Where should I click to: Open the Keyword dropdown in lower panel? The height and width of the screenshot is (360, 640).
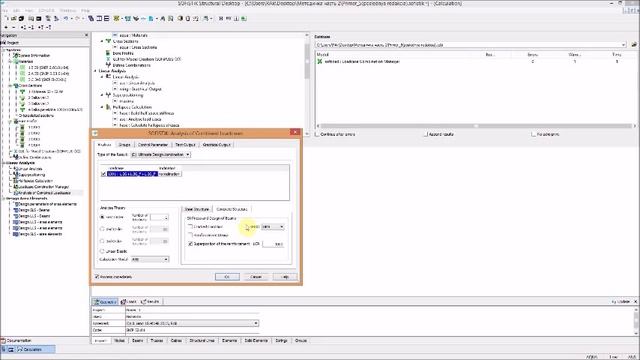click(x=256, y=323)
